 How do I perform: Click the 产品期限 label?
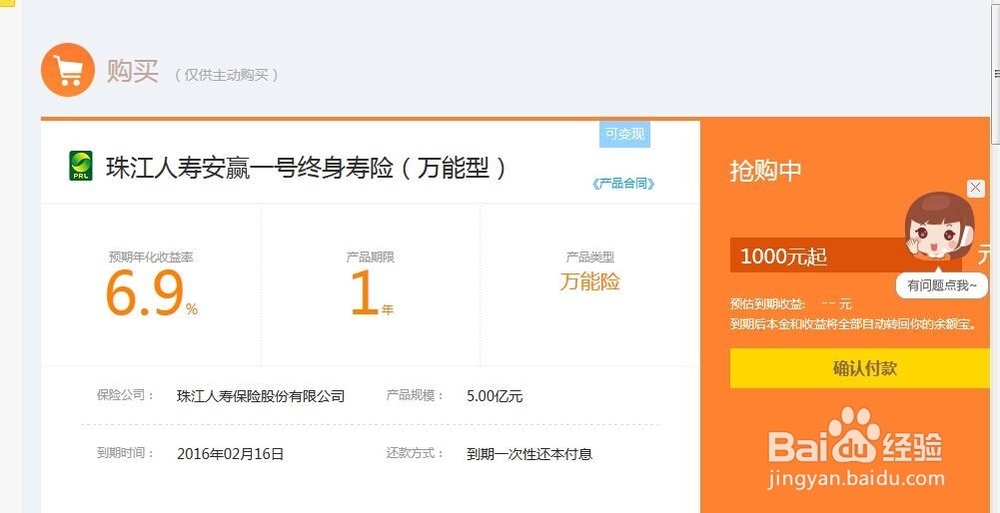click(x=371, y=257)
